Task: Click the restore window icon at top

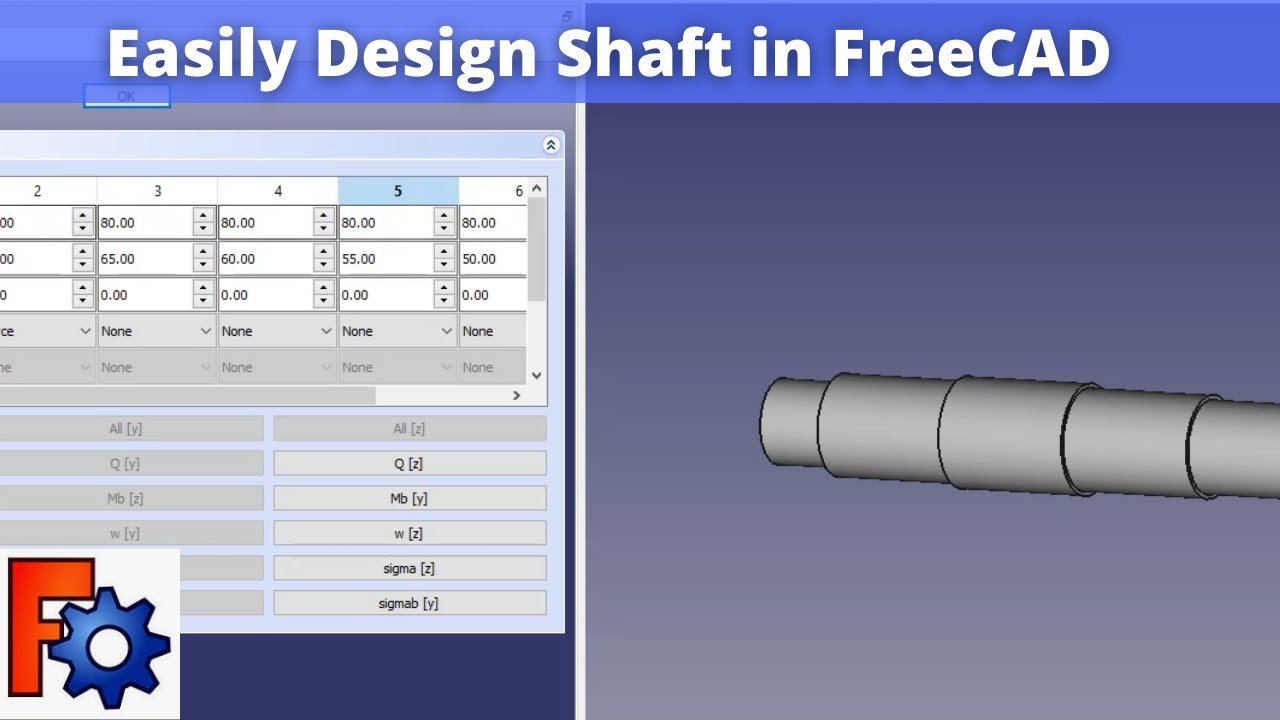Action: pos(567,16)
